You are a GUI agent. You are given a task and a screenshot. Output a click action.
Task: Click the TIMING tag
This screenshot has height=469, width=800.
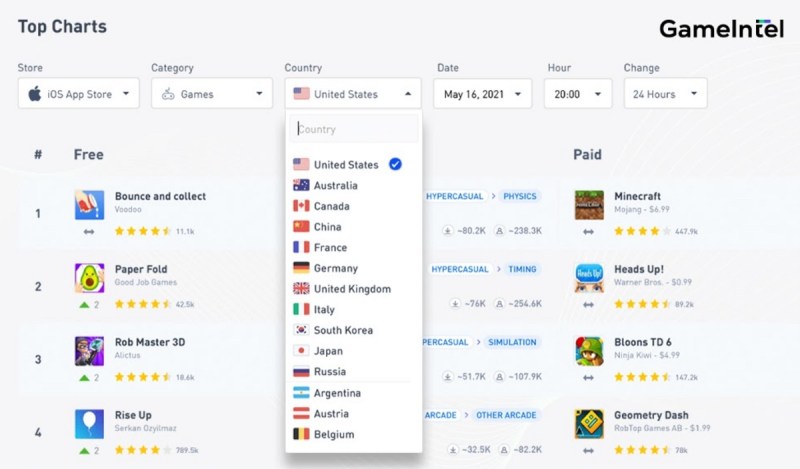522,269
